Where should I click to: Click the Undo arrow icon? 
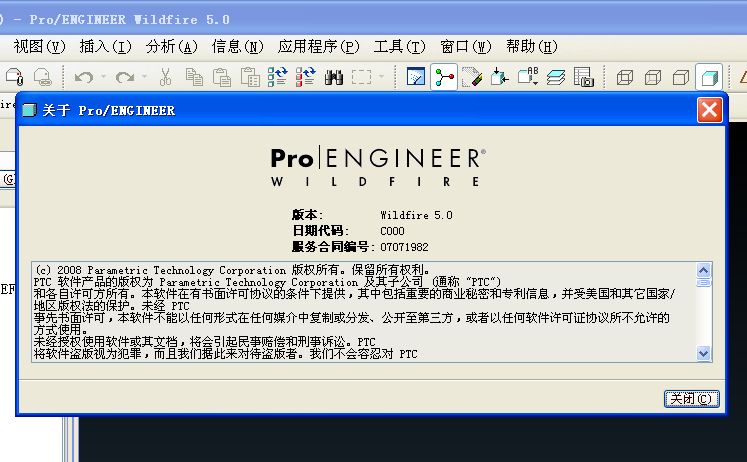tap(84, 77)
